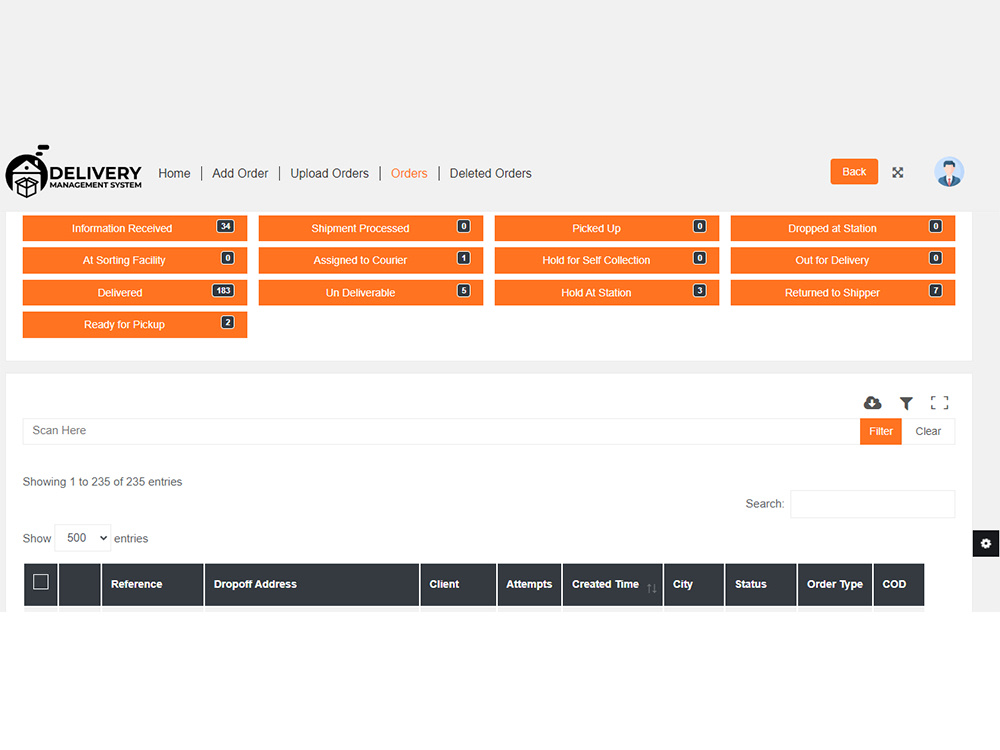Image resolution: width=1000 pixels, height=750 pixels.
Task: Sort by Created Time arrows
Action: pos(651,588)
